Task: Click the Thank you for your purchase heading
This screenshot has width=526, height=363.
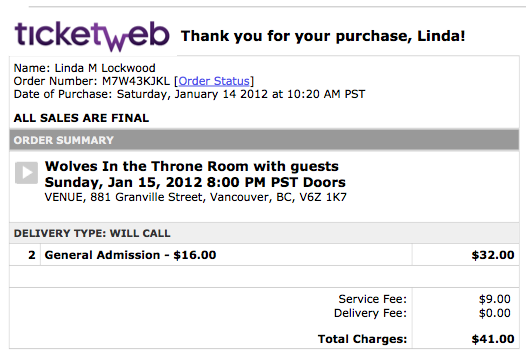Action: (x=323, y=36)
